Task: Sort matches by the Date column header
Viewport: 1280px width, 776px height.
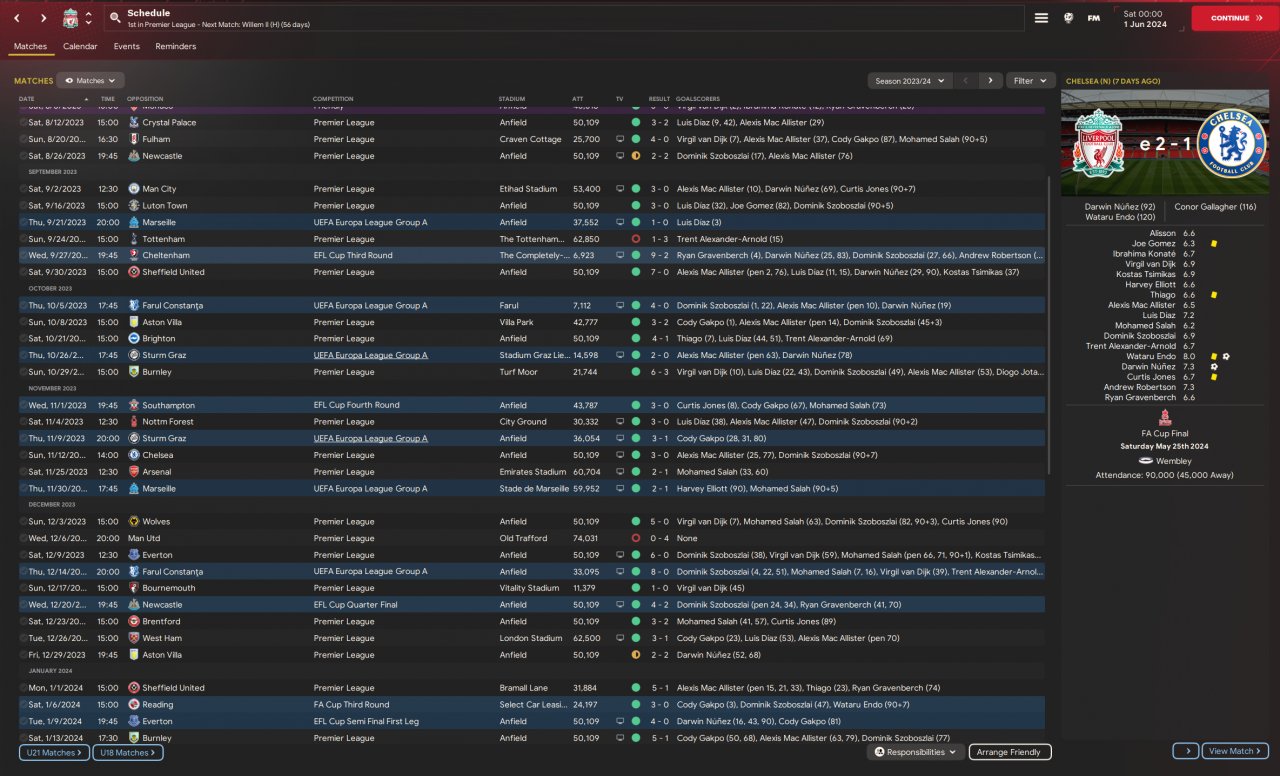Action: click(27, 99)
